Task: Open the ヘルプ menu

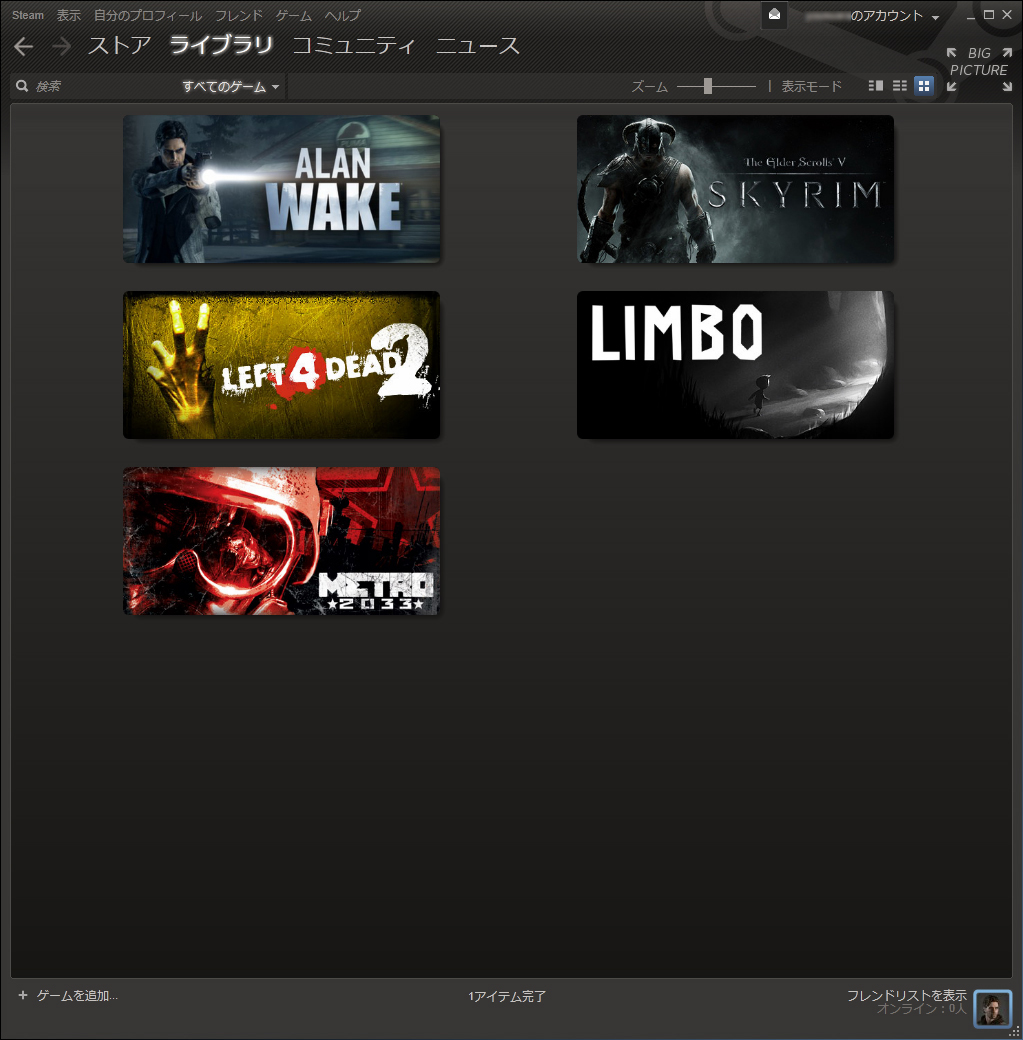Action: tap(343, 15)
